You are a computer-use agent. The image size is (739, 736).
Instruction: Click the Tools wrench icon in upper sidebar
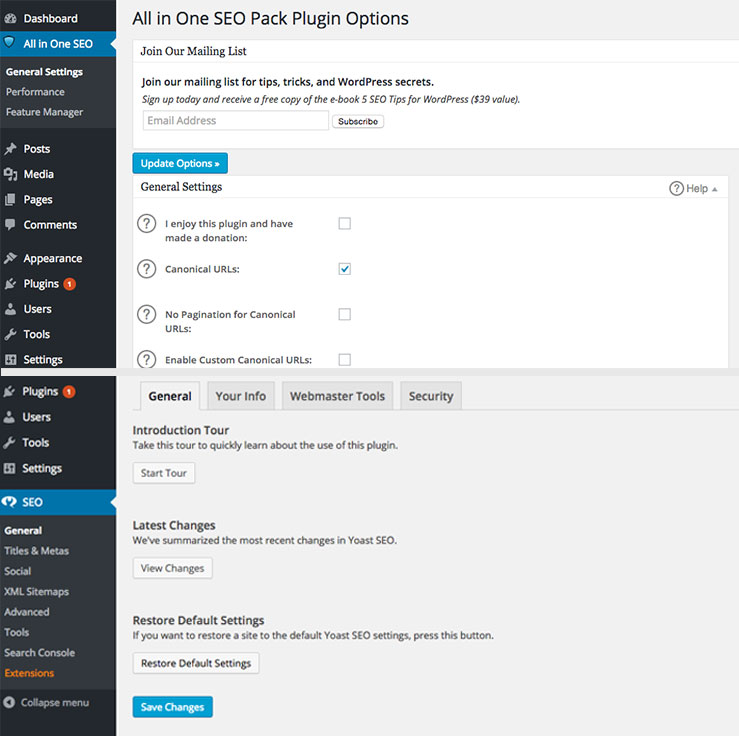10,335
